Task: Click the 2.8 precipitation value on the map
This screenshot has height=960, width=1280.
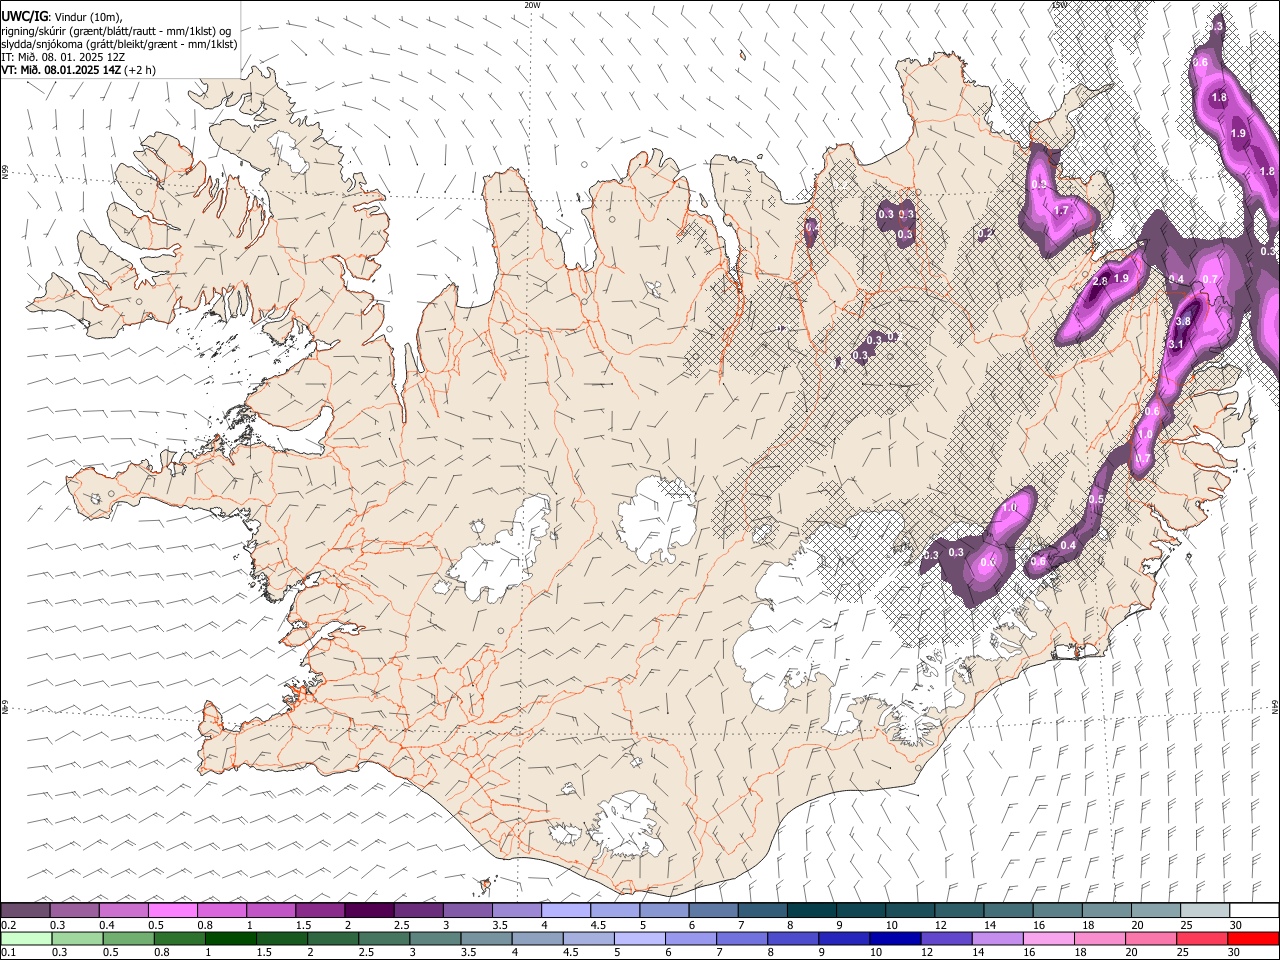Action: 1100,281
